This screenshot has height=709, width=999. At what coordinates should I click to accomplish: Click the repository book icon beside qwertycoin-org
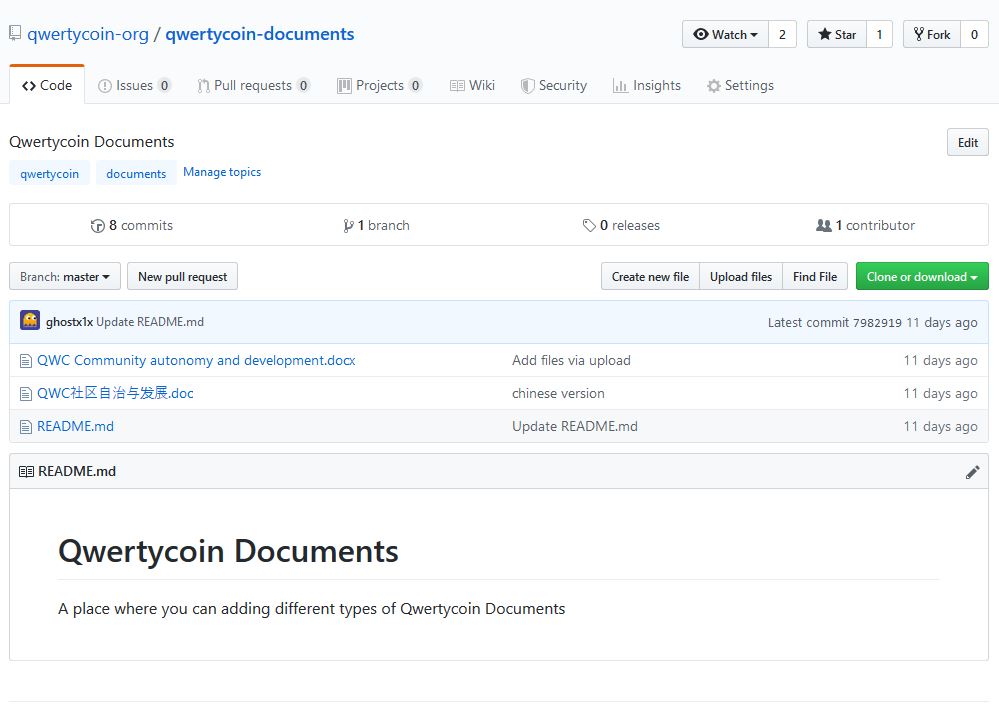pyautogui.click(x=15, y=33)
